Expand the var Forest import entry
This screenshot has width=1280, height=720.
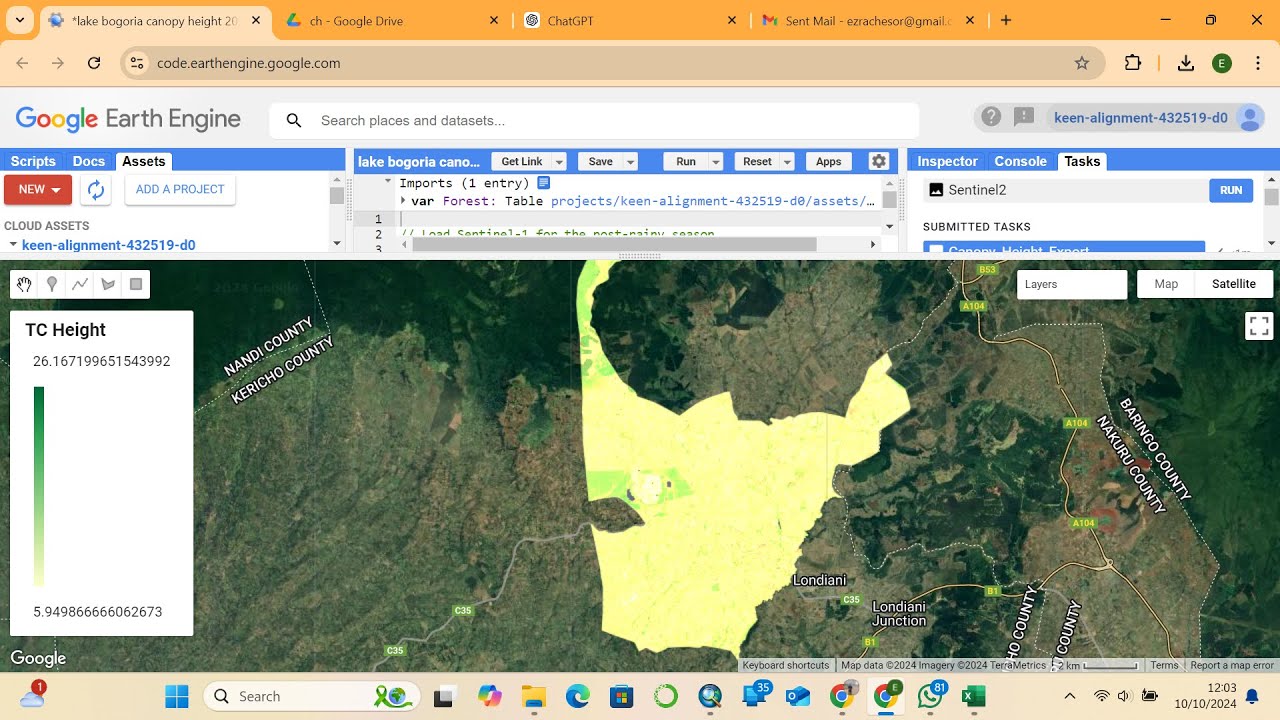tap(403, 201)
